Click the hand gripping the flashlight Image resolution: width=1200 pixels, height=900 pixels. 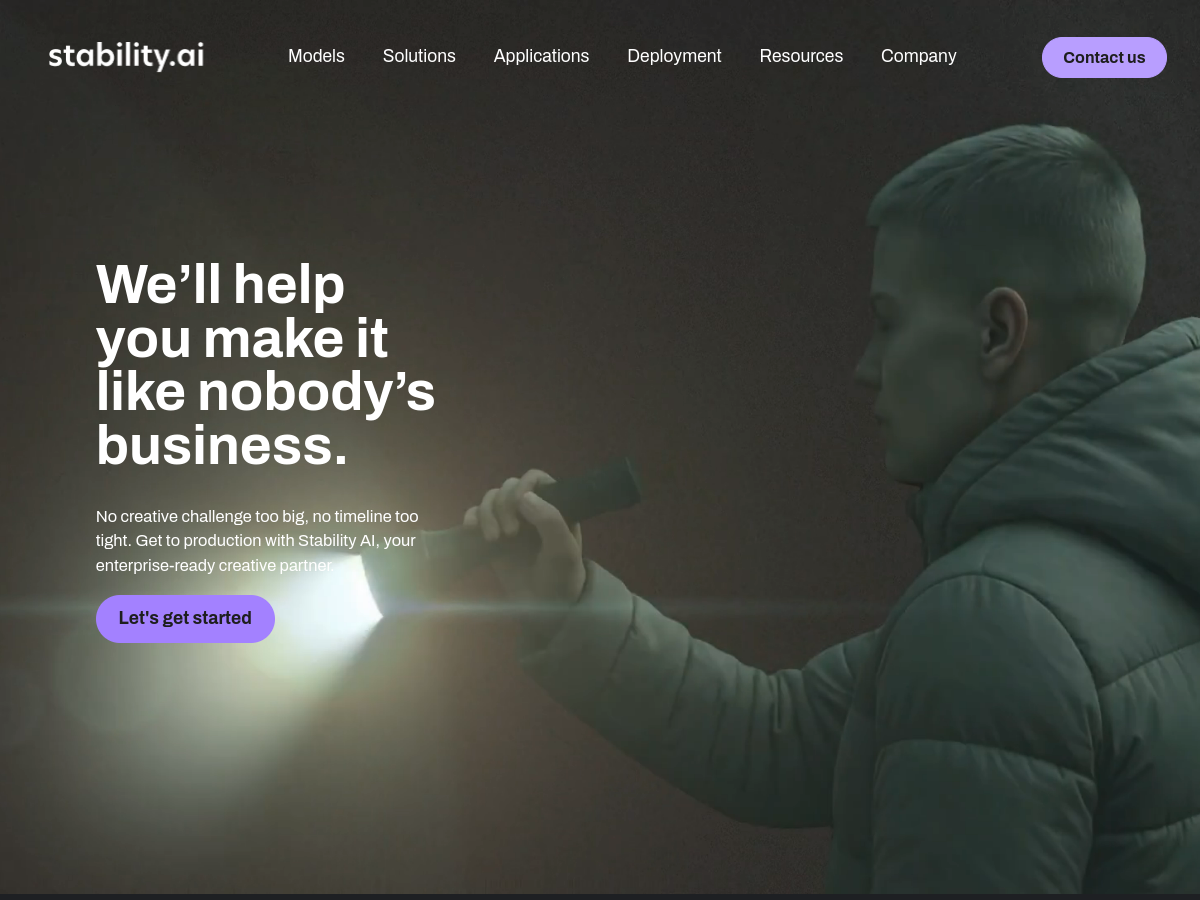[527, 530]
